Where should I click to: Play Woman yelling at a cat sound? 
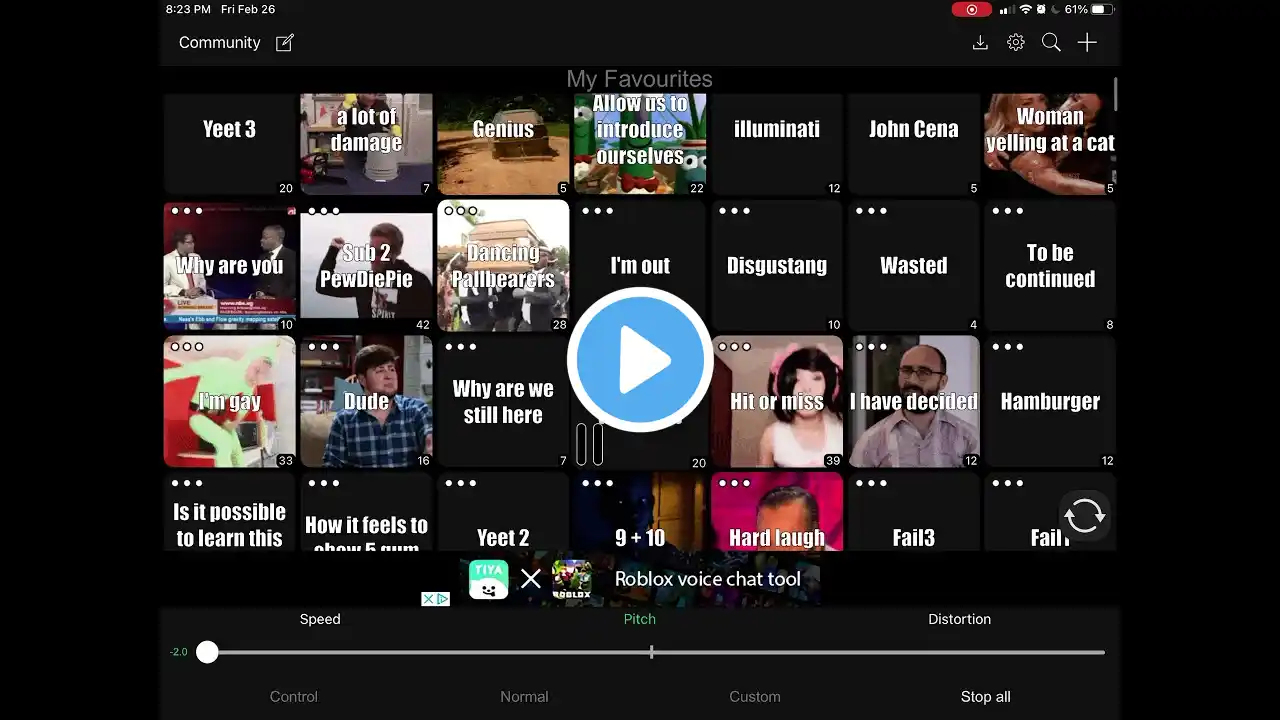[x=1050, y=143]
